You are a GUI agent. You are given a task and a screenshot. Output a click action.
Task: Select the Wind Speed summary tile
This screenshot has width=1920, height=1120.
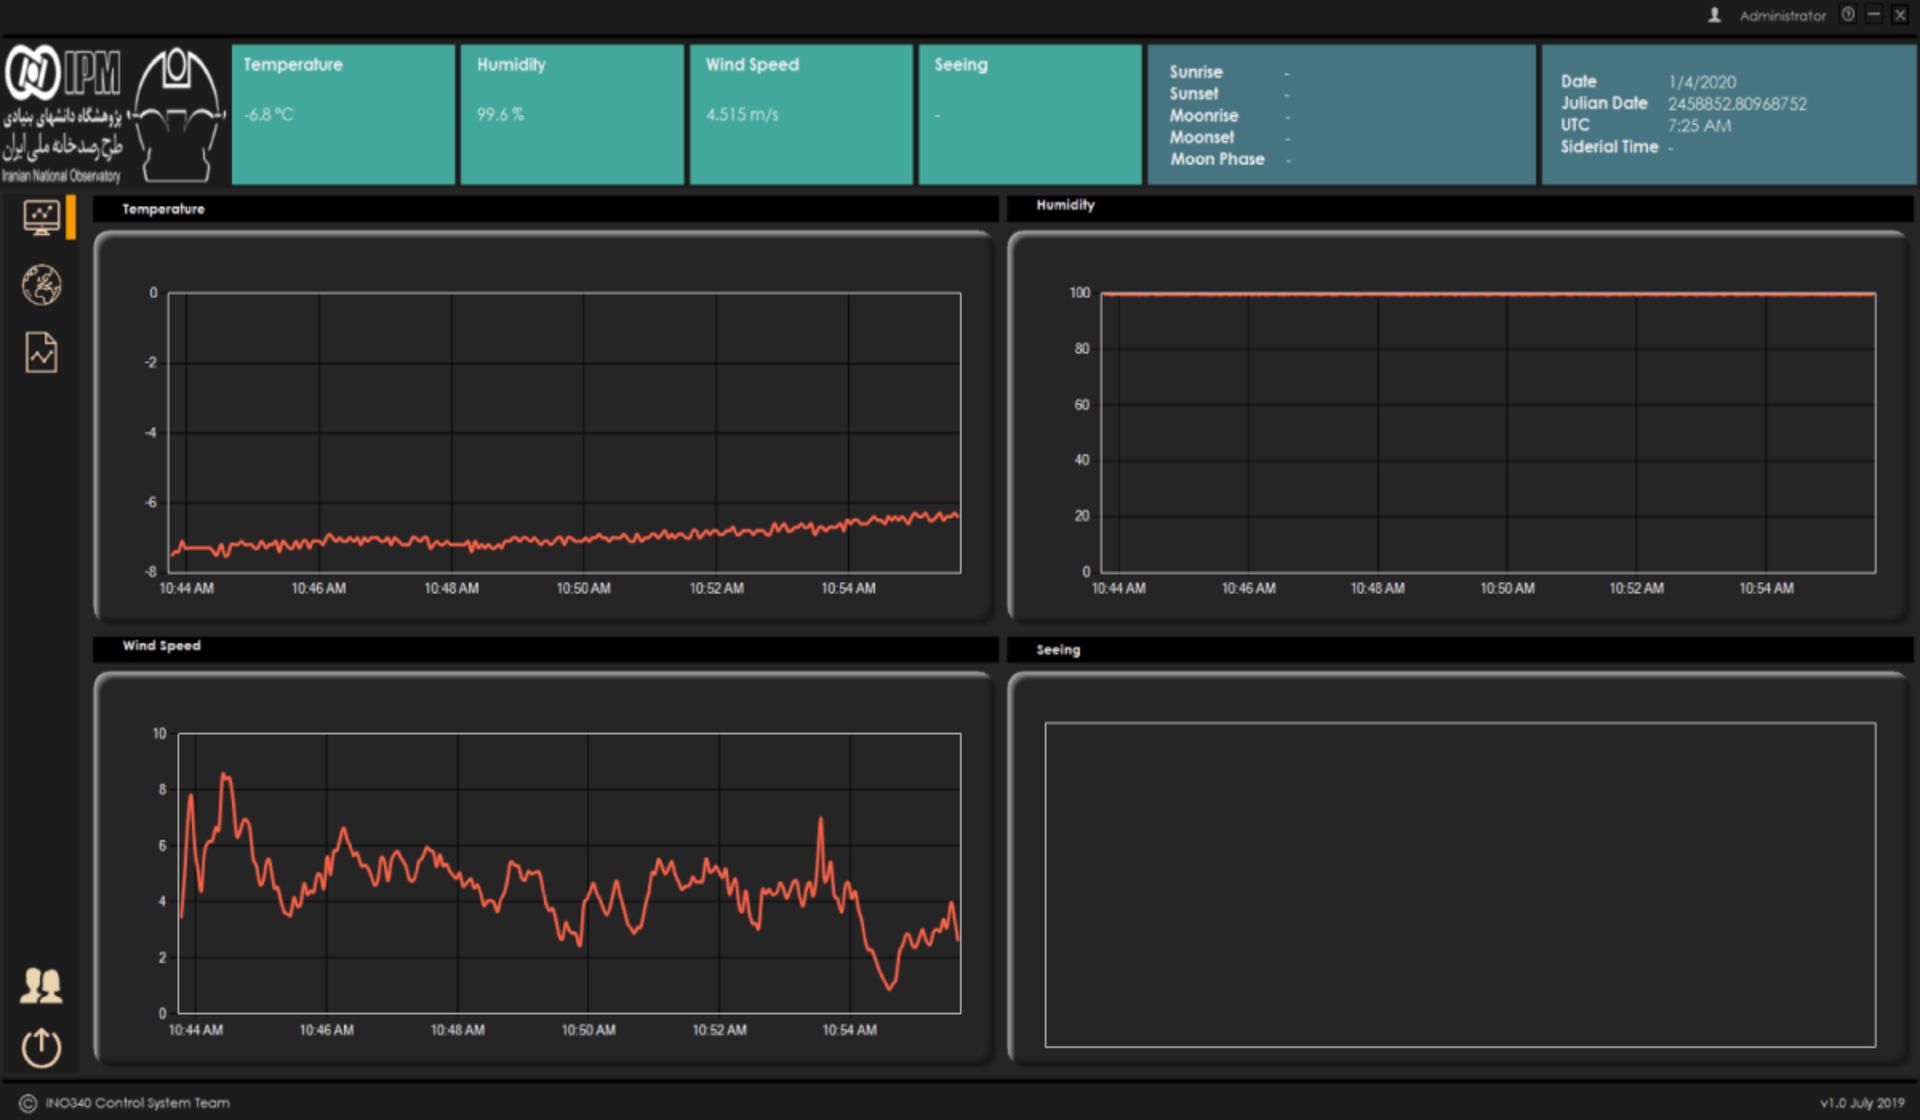(x=801, y=114)
